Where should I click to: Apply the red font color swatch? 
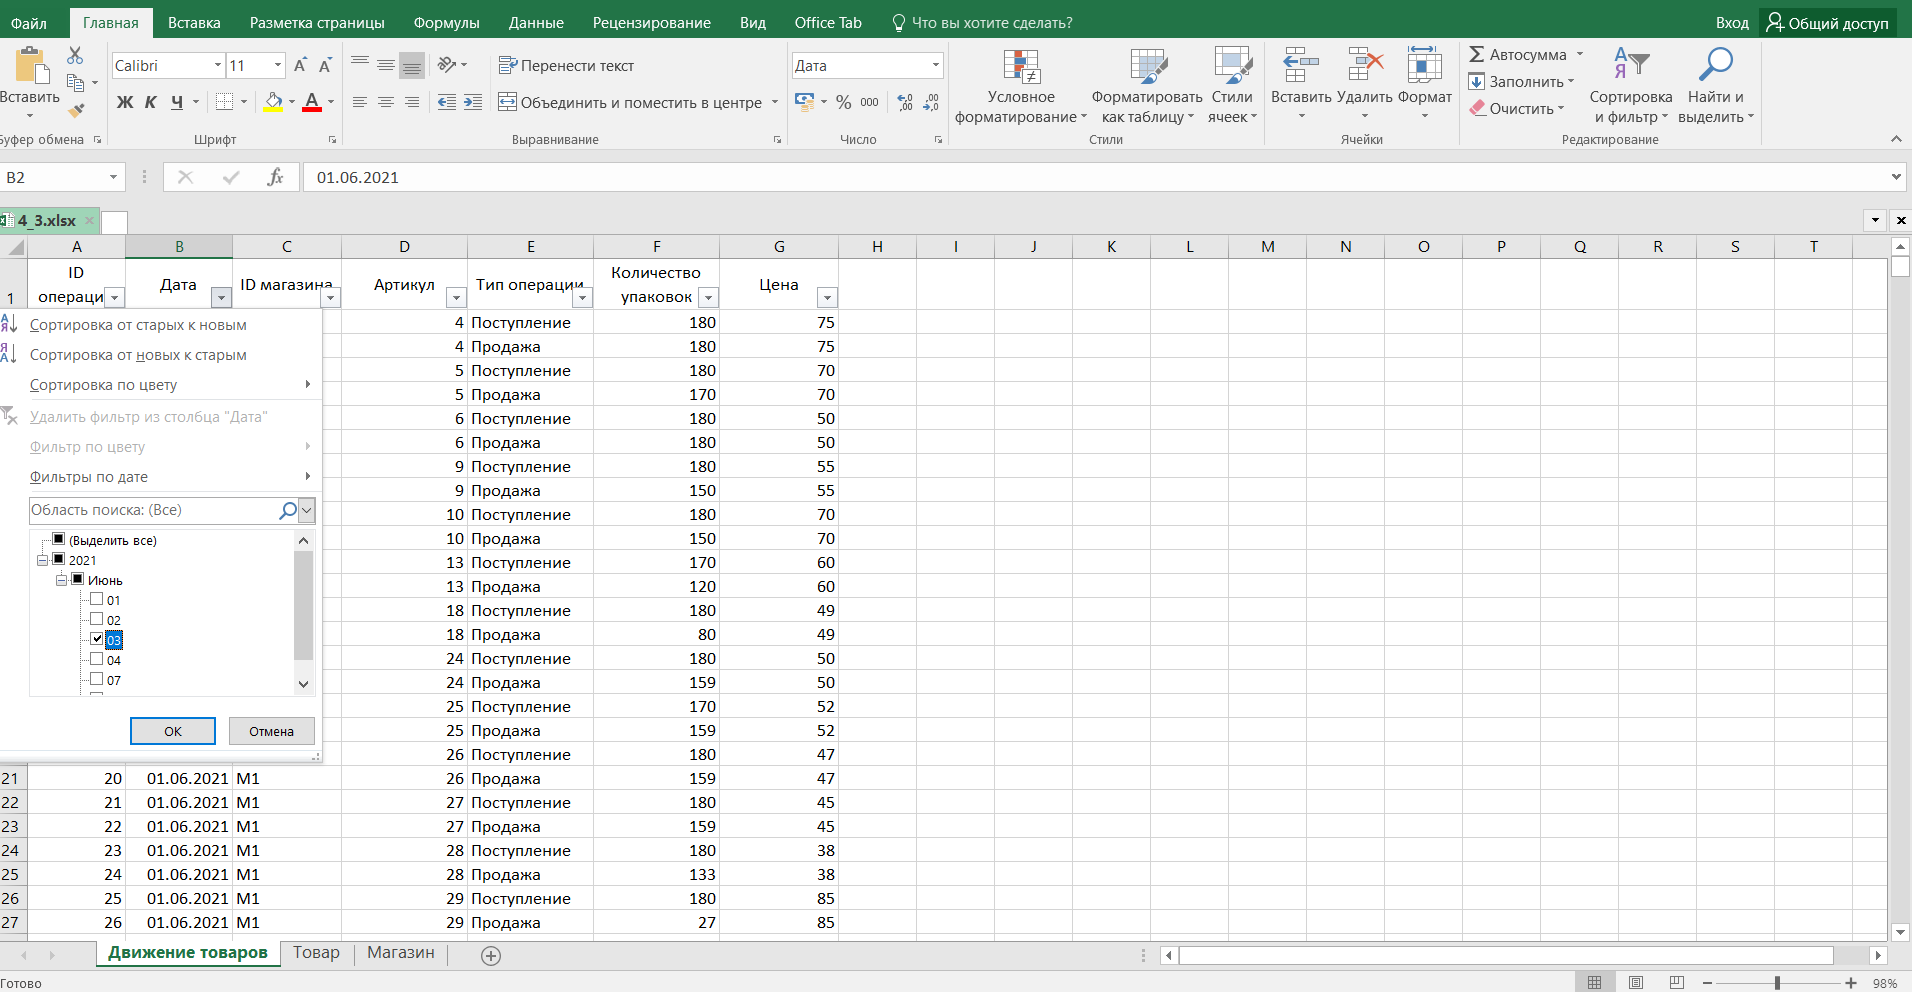point(312,102)
